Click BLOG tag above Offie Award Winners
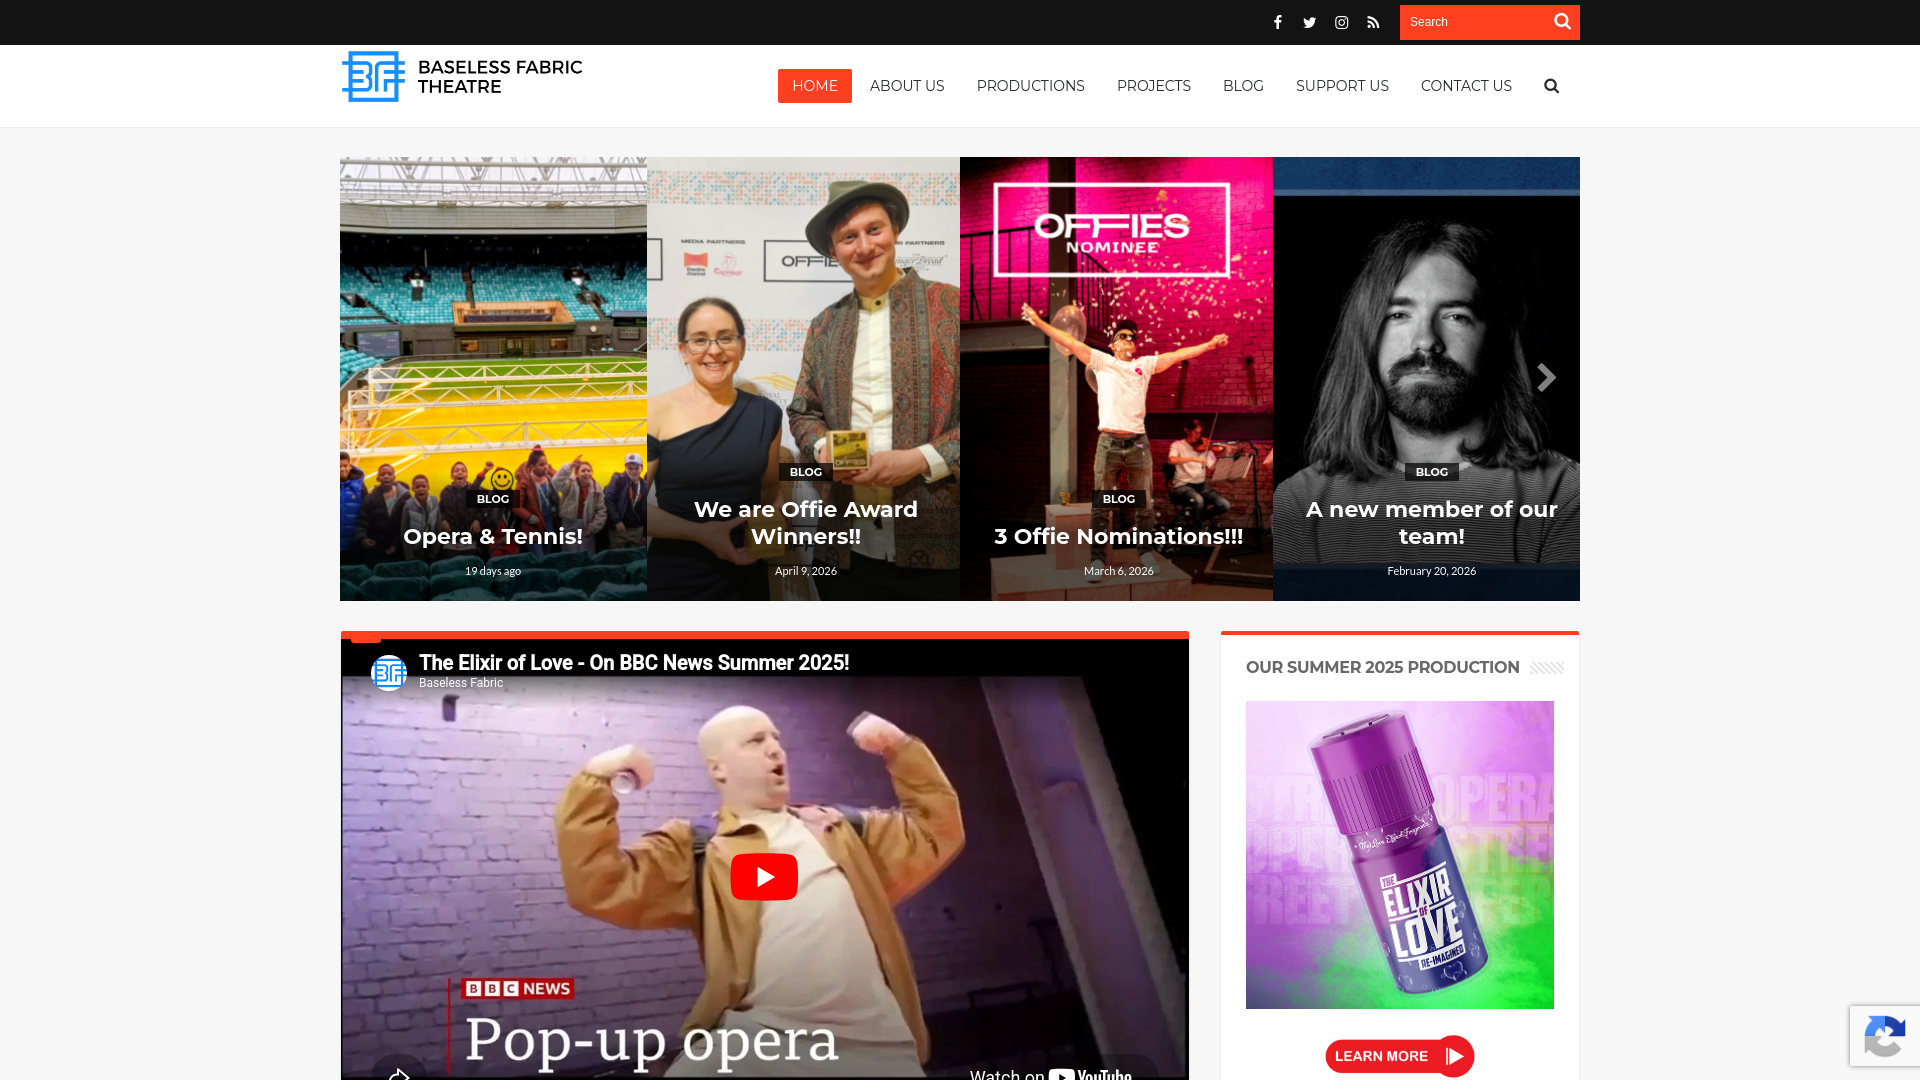Viewport: 1920px width, 1080px height. (x=806, y=472)
